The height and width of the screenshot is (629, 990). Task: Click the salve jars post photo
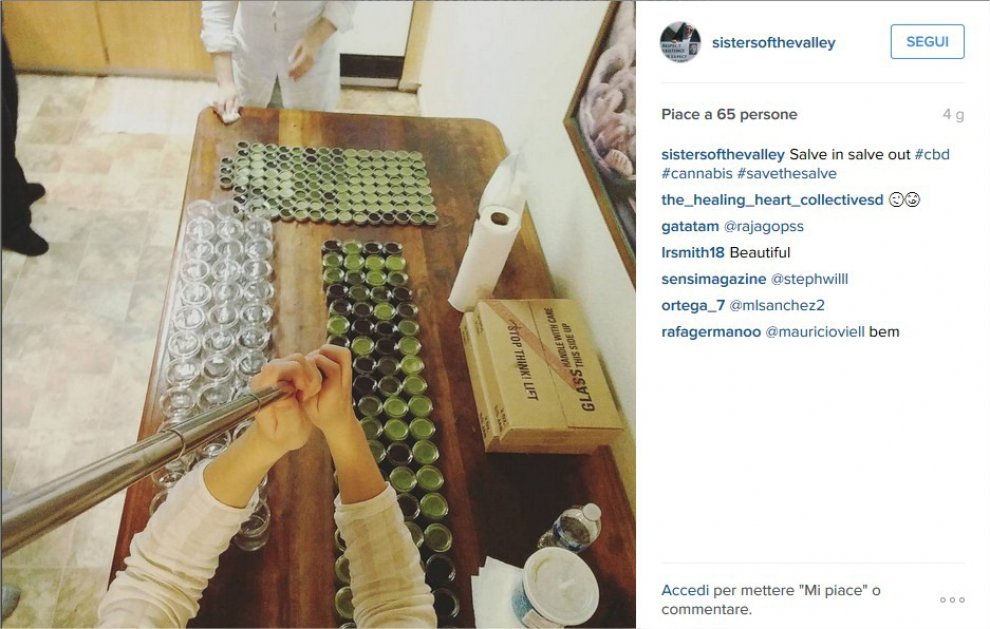pyautogui.click(x=318, y=314)
